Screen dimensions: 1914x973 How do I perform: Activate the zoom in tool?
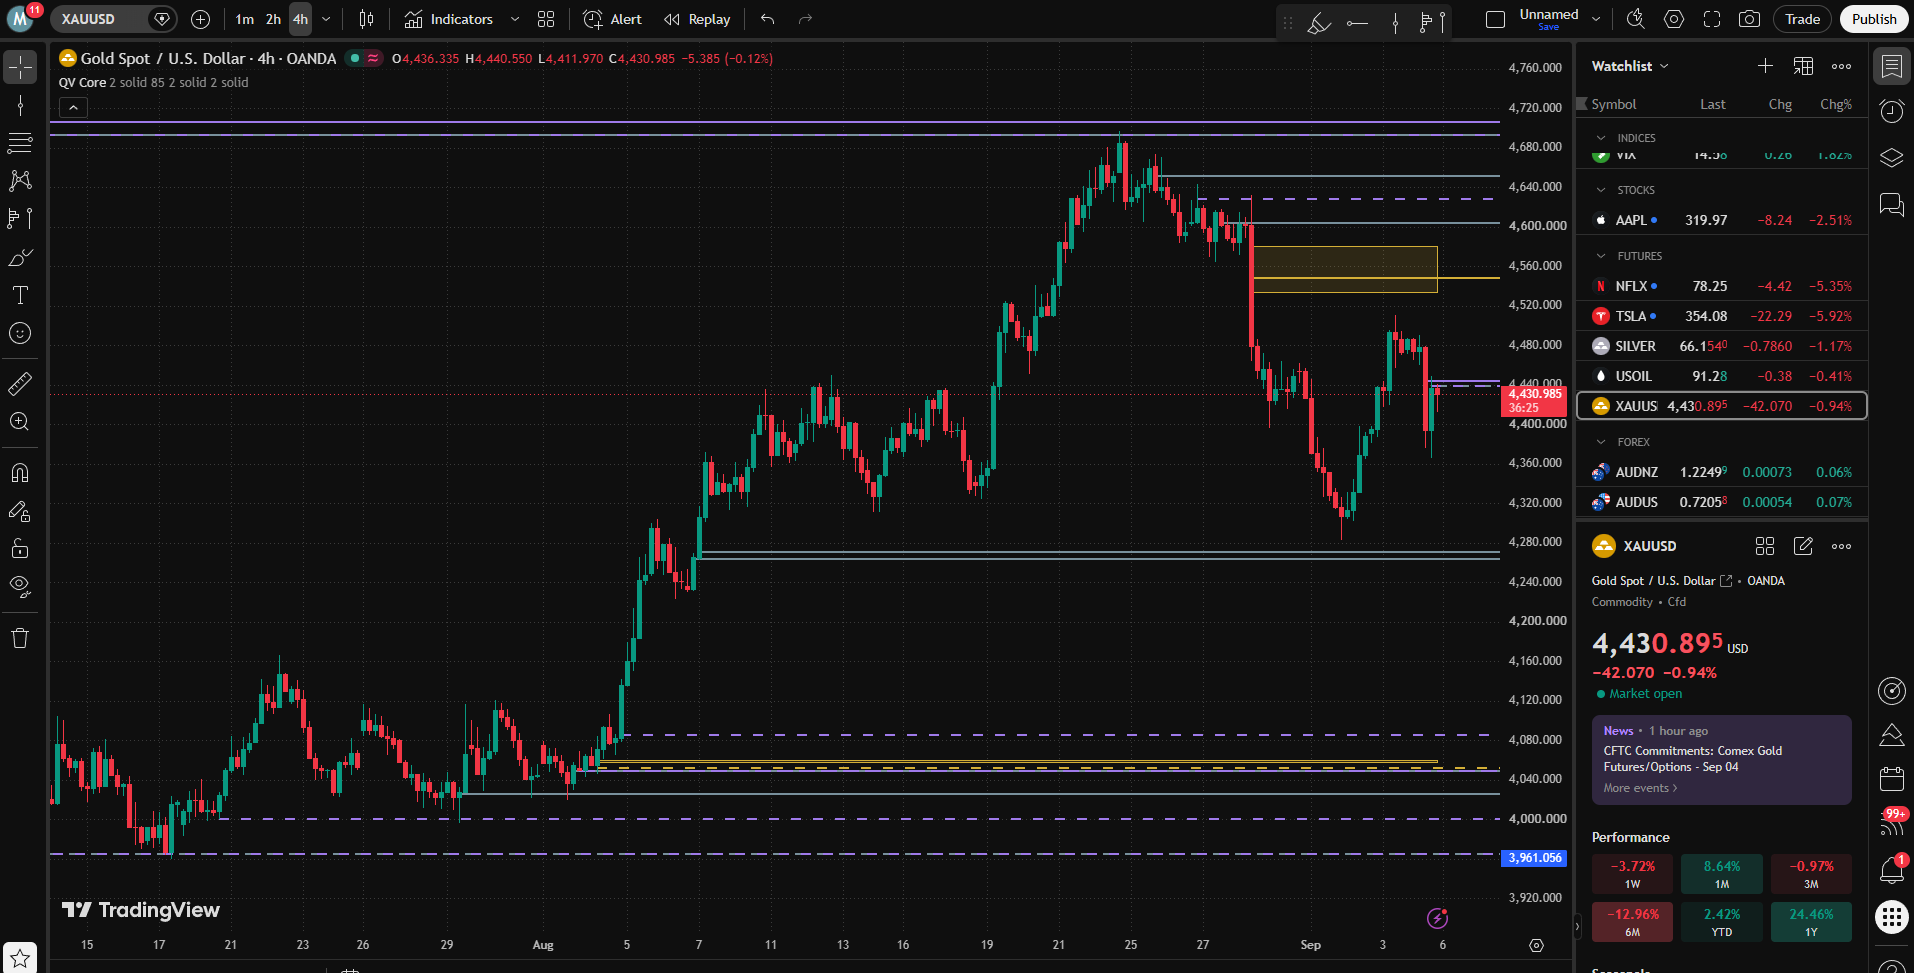(x=20, y=421)
